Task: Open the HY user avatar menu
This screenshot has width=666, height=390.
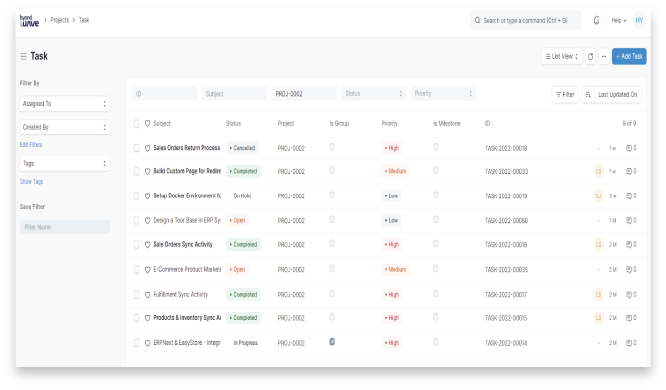Action: [x=639, y=20]
